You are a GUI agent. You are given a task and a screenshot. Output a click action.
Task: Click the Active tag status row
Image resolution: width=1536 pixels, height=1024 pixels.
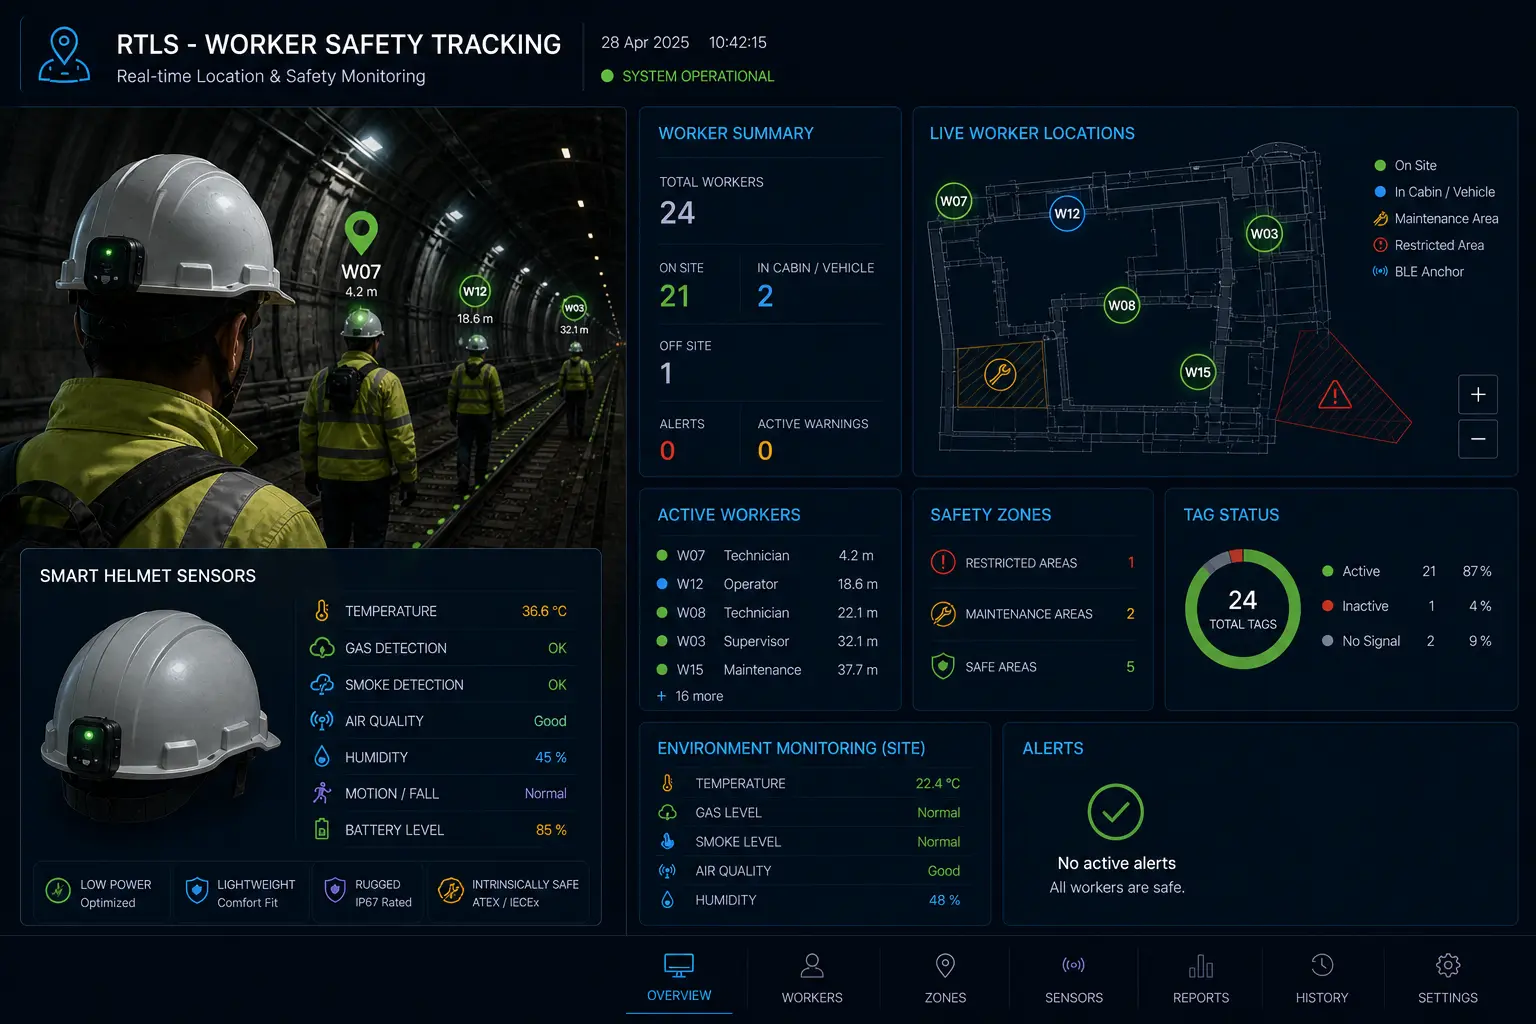(x=1407, y=571)
